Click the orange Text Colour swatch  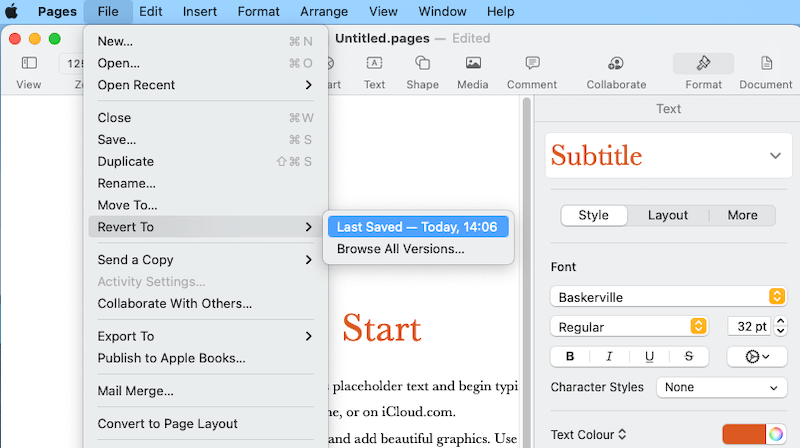744,434
